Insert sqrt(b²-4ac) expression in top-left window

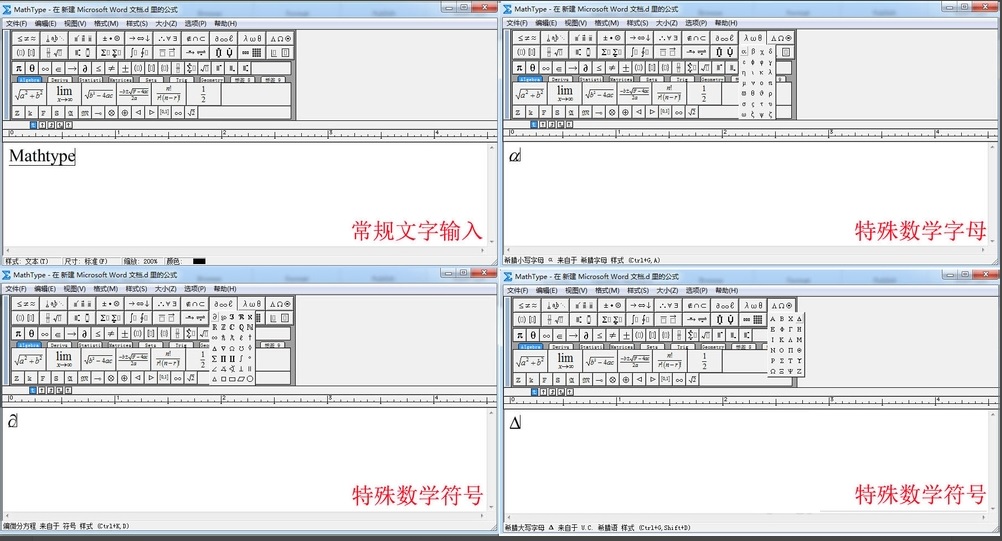99,95
